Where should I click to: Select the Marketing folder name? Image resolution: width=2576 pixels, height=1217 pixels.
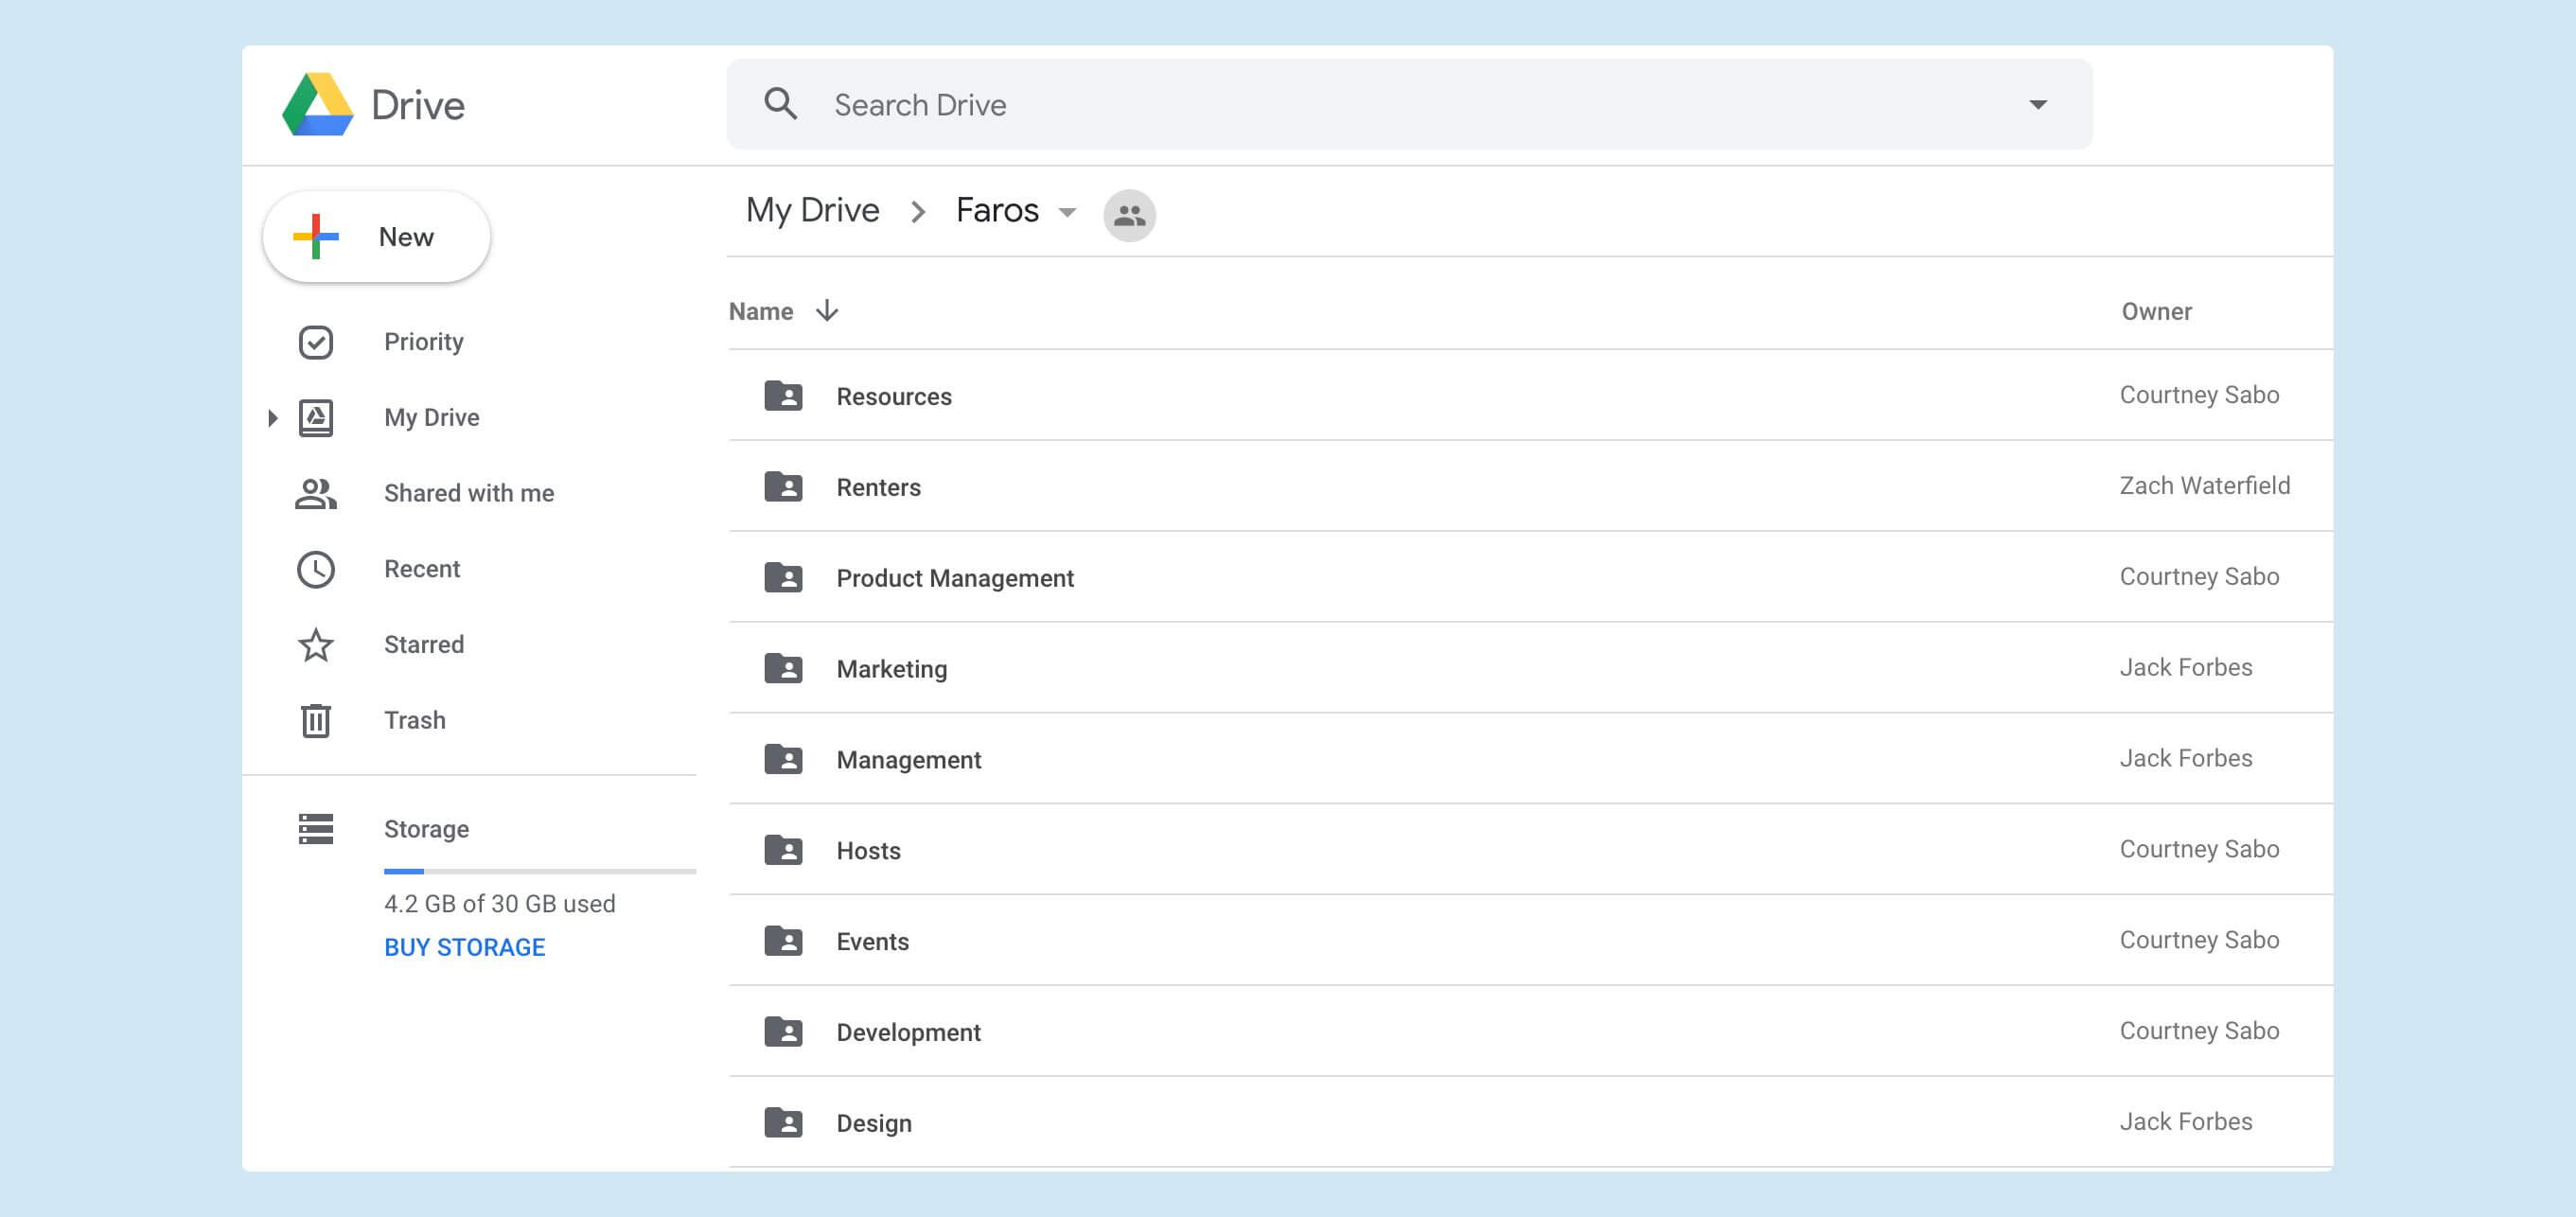point(892,670)
